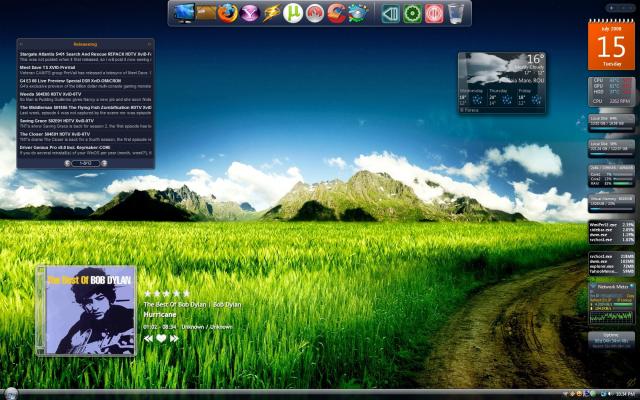This screenshot has height=400, width=640.
Task: Rate the song five stars
Action: tap(186, 293)
